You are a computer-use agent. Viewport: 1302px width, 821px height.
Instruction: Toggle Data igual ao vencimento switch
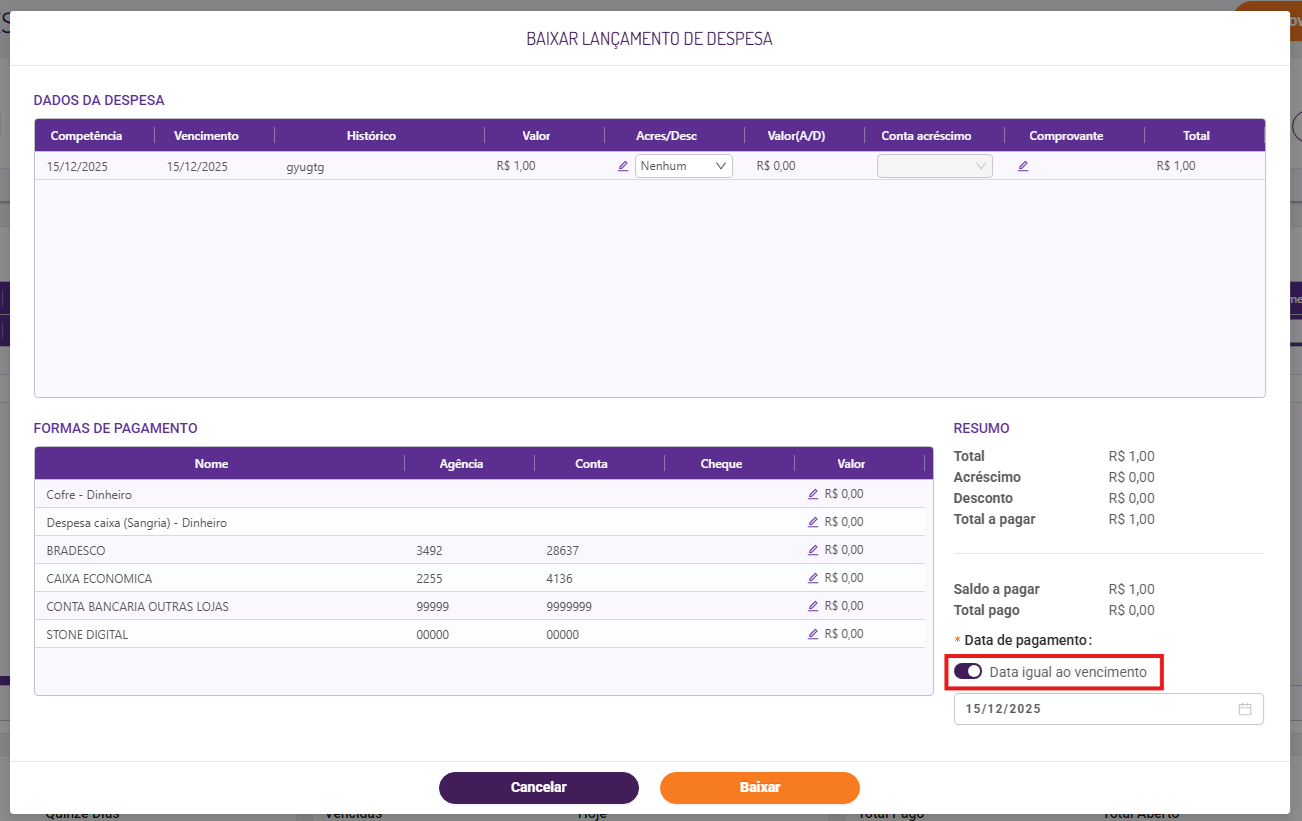pos(968,671)
